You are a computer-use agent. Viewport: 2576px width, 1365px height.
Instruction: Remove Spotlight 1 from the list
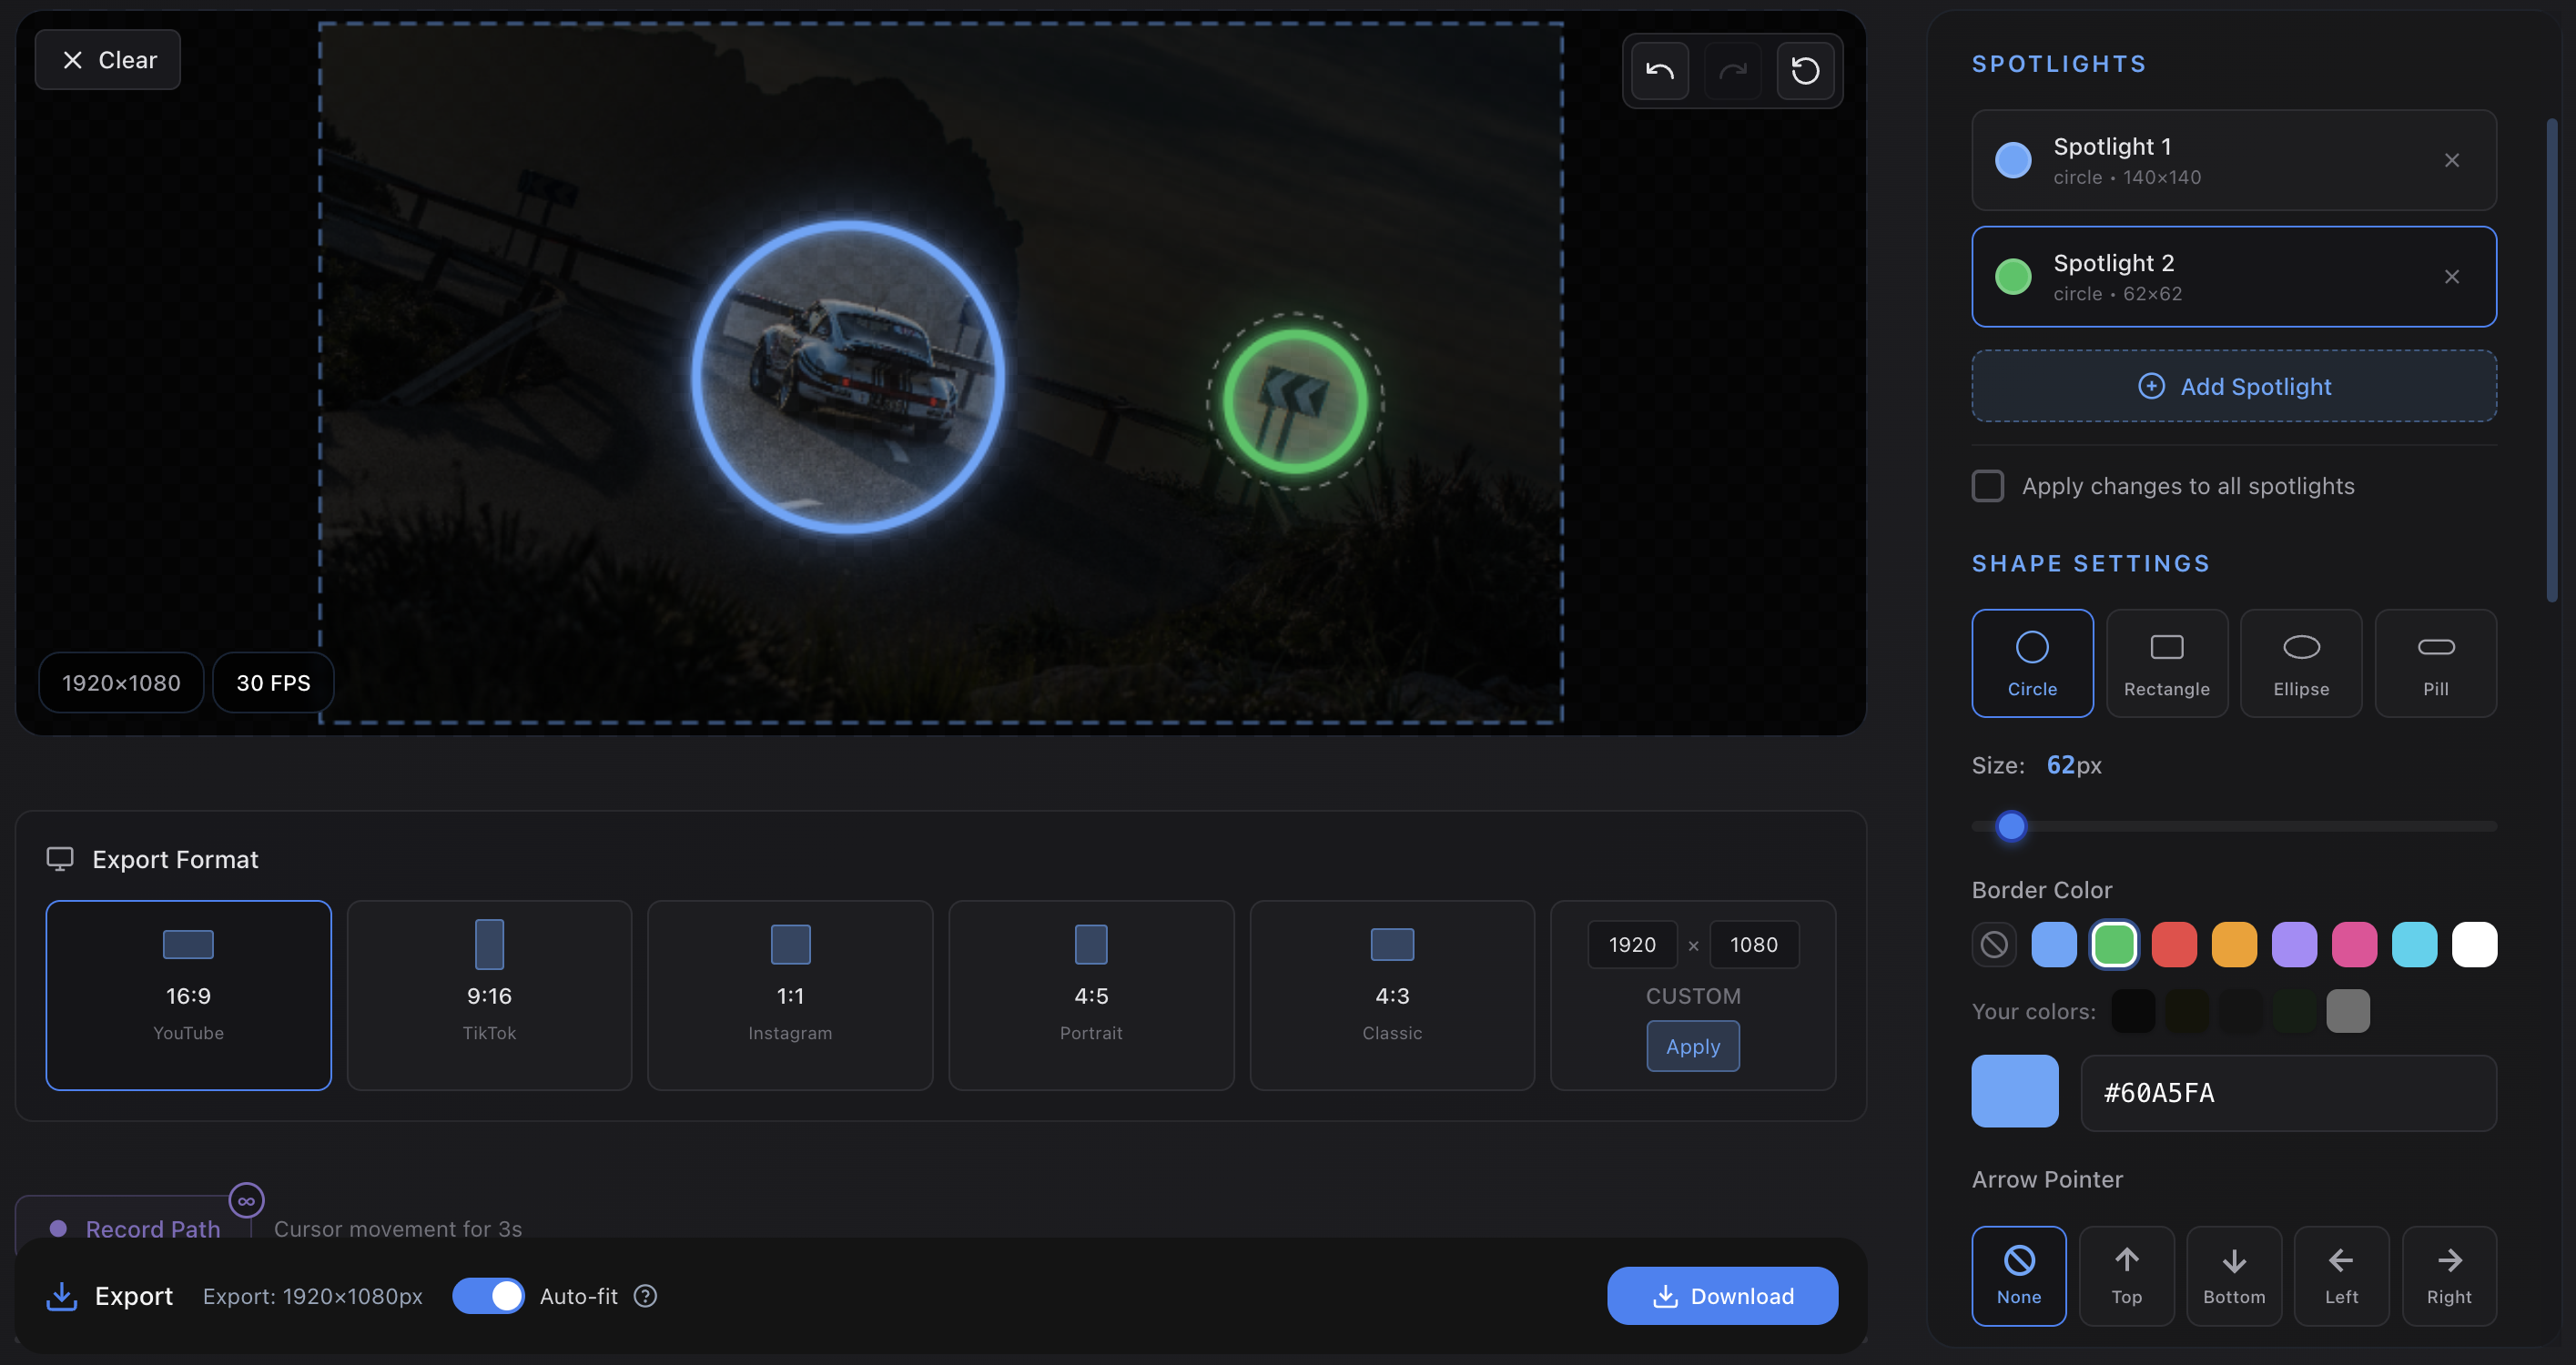(2451, 160)
